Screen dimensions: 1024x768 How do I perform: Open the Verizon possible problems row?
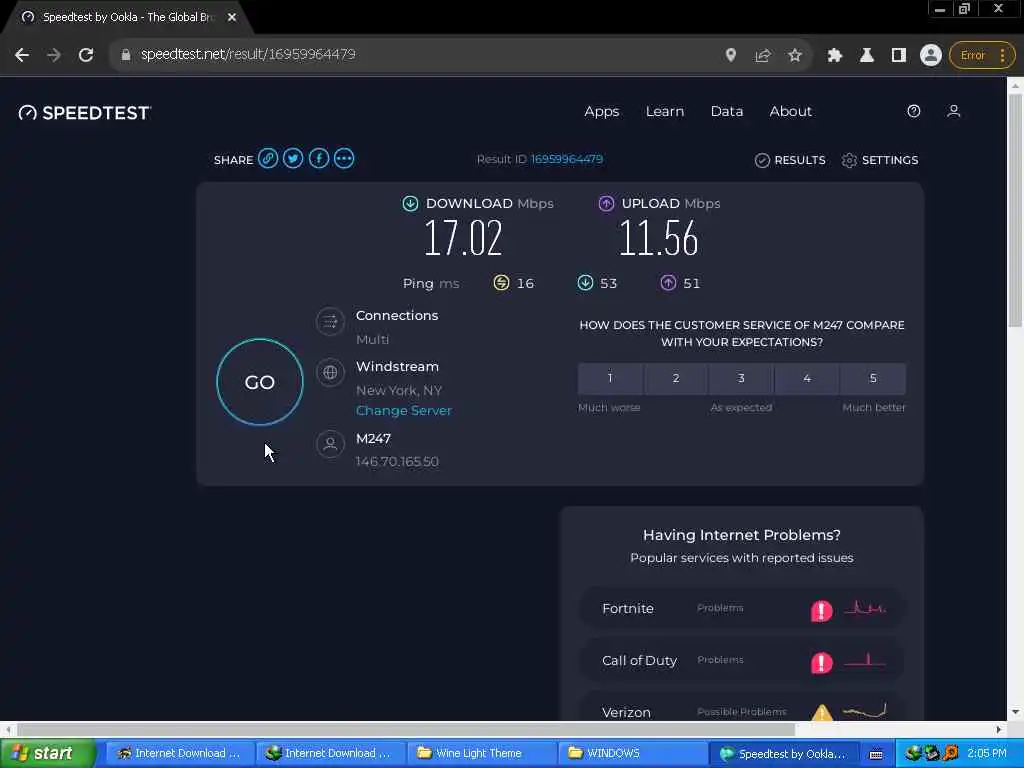pyautogui.click(x=742, y=707)
